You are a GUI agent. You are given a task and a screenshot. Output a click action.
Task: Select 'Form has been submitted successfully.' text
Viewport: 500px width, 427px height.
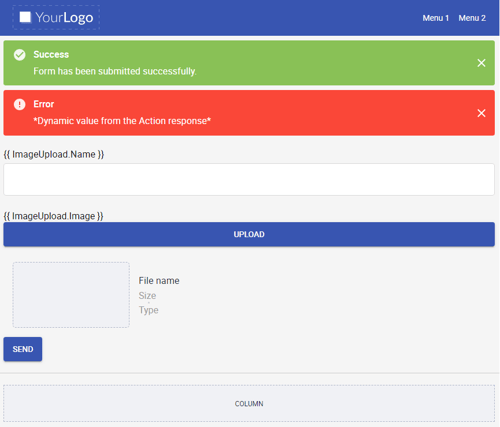point(115,71)
